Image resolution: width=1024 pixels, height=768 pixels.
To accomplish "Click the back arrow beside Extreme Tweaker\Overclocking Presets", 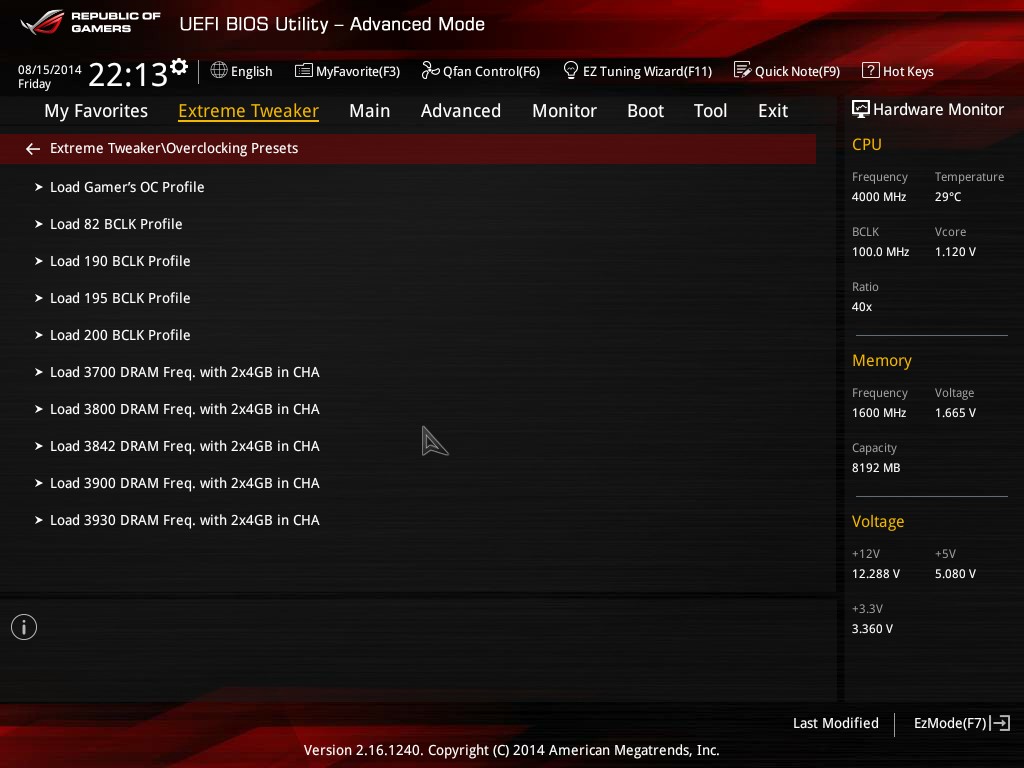I will tap(33, 149).
